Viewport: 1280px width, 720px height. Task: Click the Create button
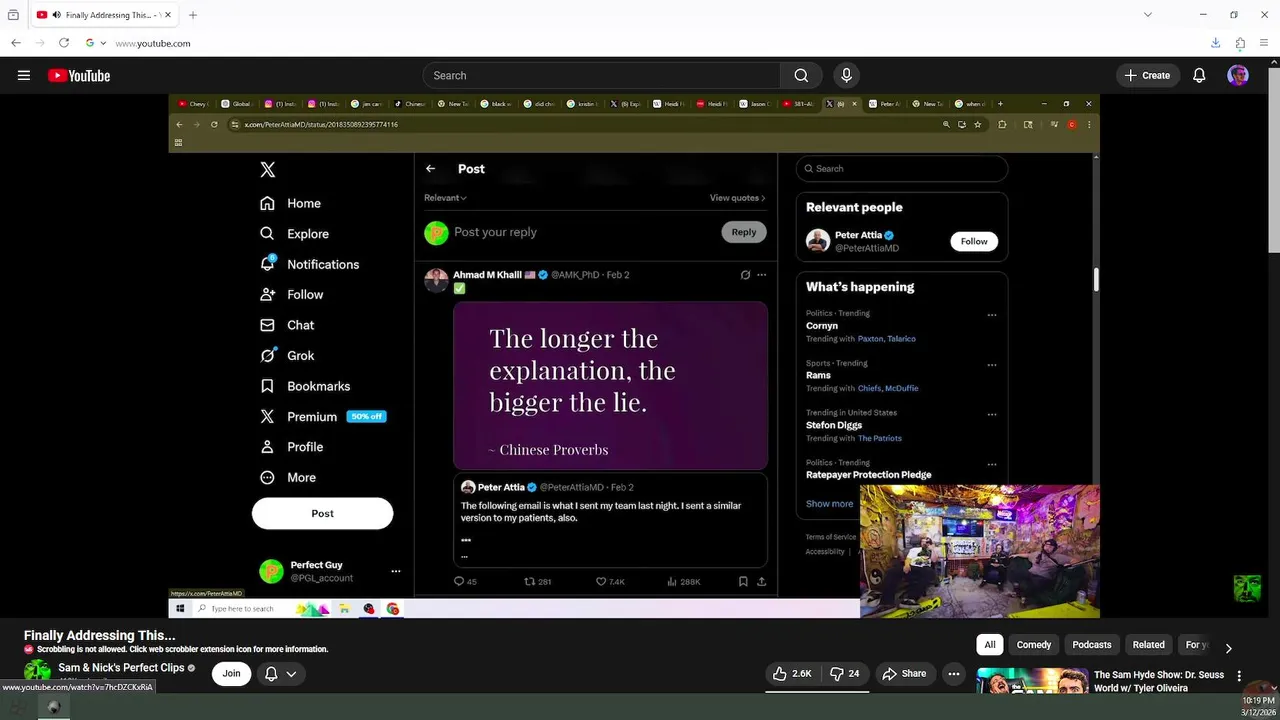[1147, 76]
